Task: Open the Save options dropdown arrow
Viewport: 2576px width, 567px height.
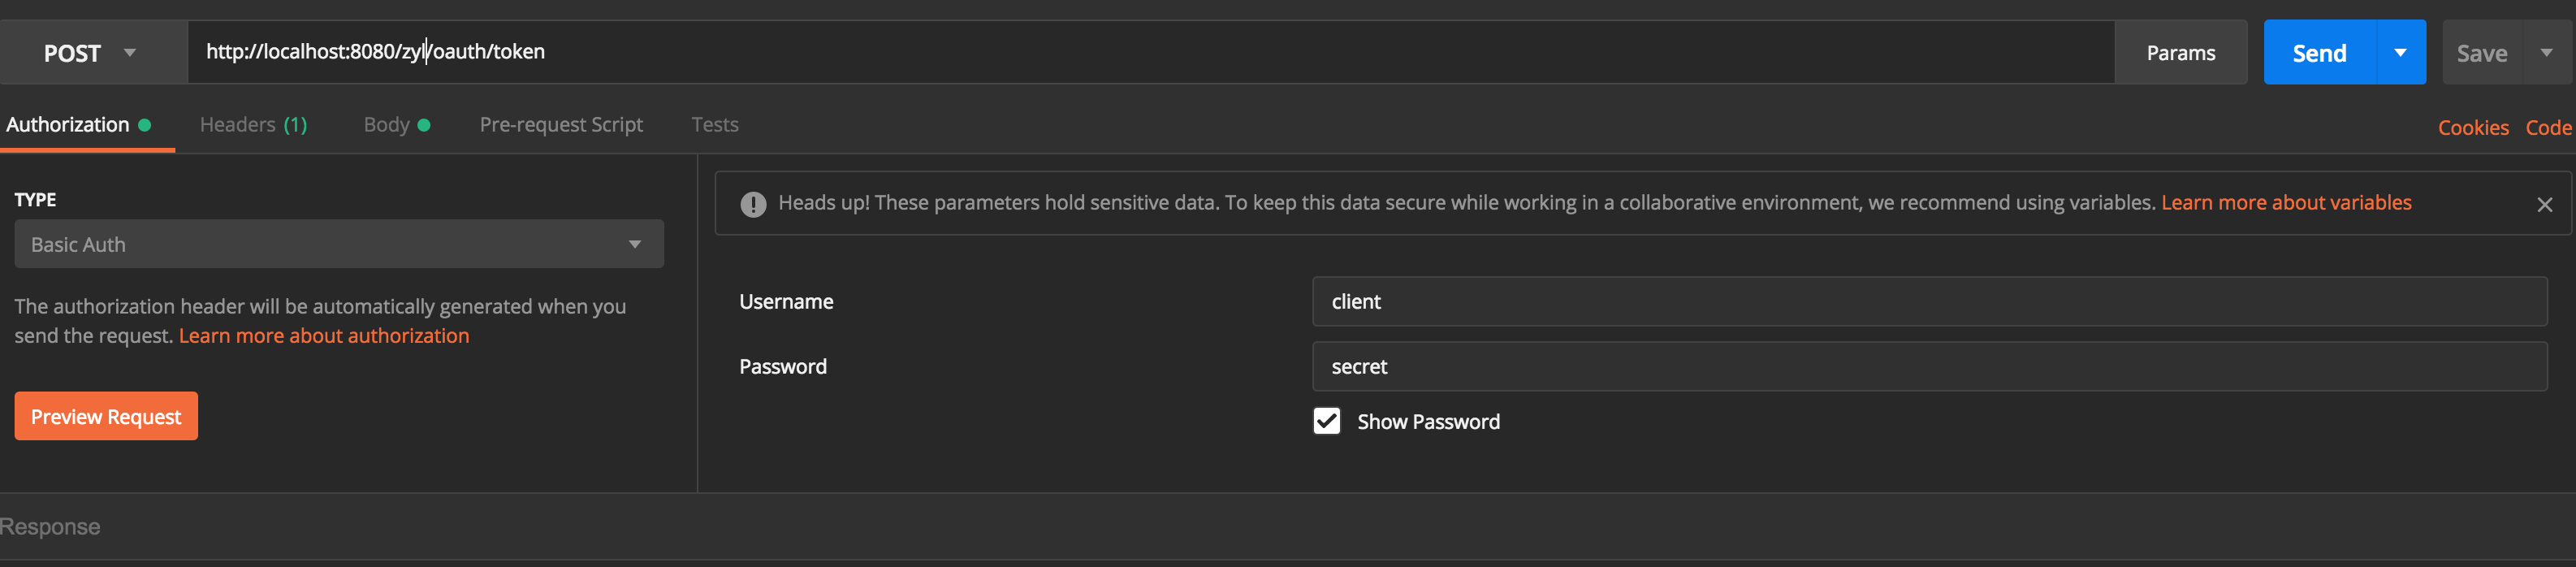Action: tap(2546, 53)
